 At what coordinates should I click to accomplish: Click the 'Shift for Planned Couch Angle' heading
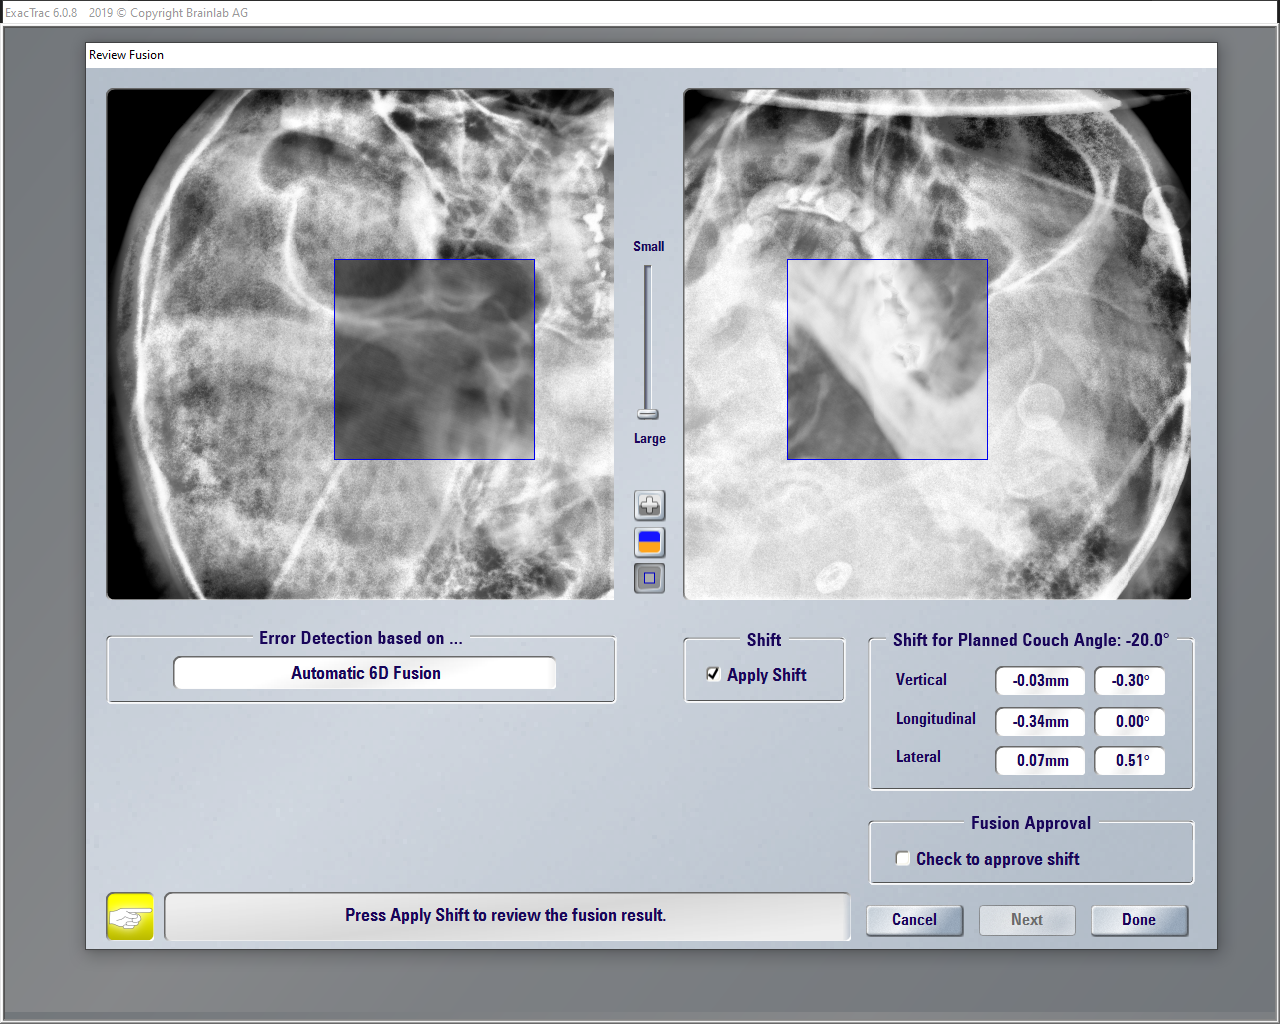(x=1031, y=640)
